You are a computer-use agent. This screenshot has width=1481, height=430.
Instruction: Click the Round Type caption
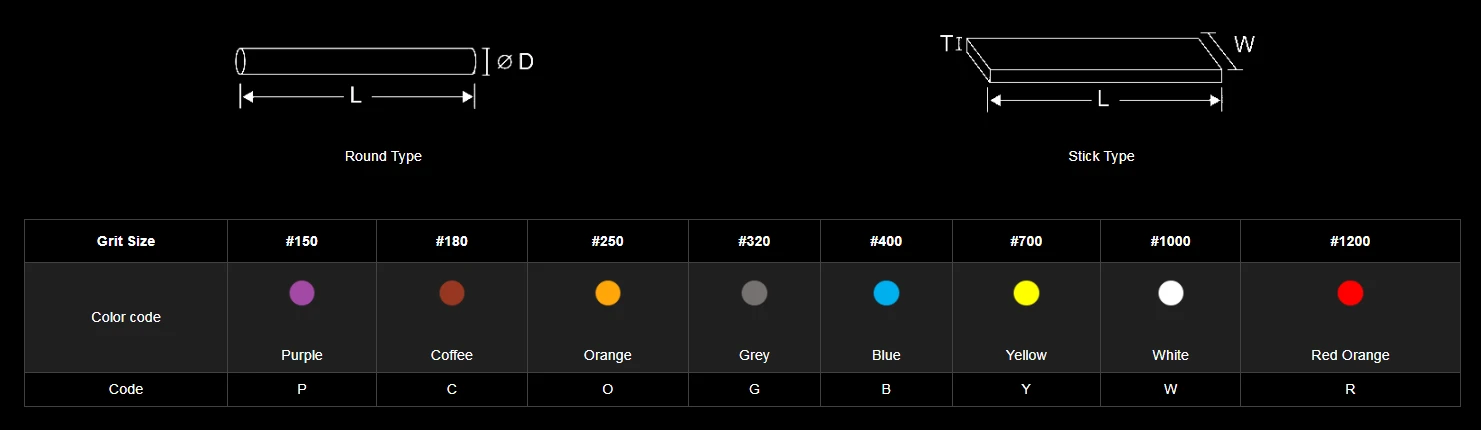(x=383, y=156)
